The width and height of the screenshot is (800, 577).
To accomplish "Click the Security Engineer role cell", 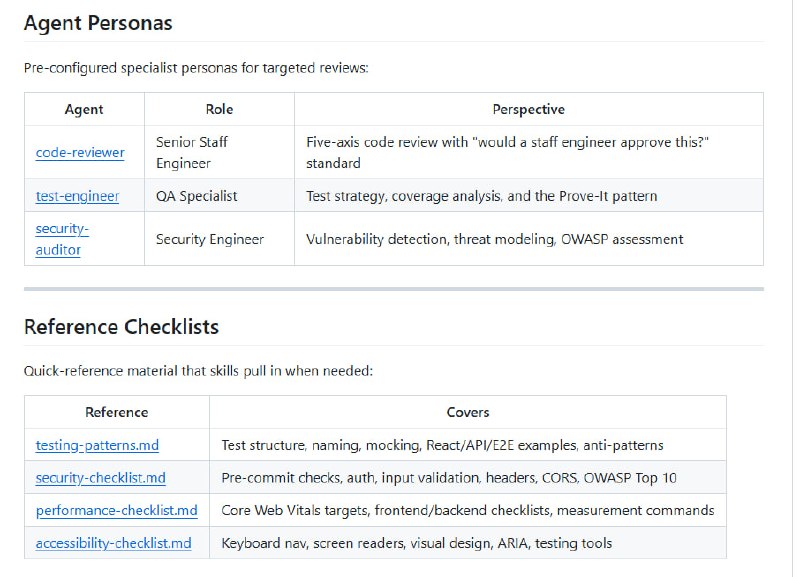I will (x=210, y=239).
